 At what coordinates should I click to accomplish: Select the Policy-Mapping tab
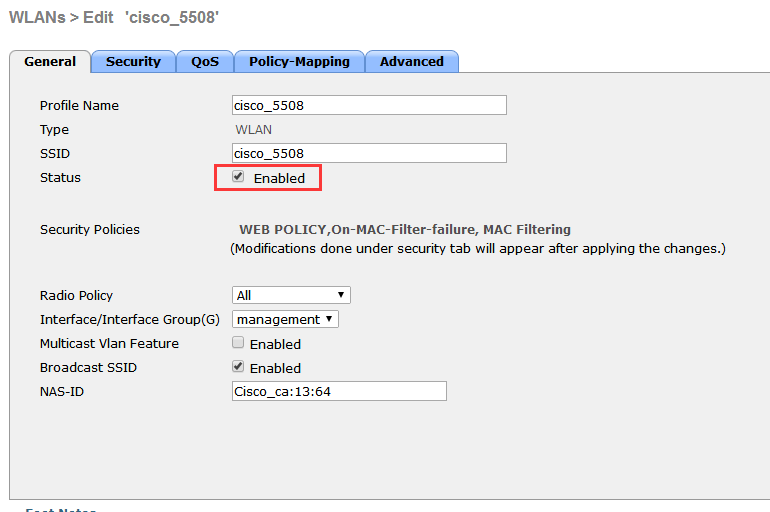click(299, 62)
